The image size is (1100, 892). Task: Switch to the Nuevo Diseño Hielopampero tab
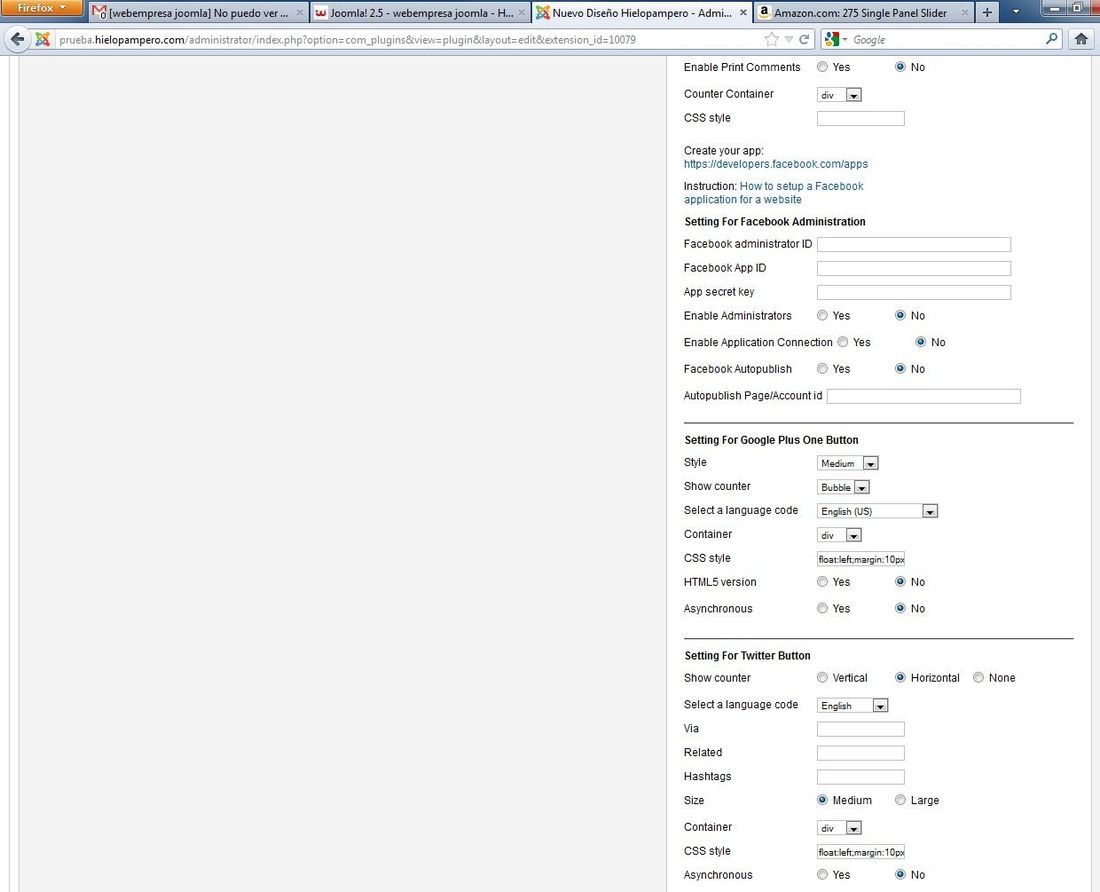coord(641,13)
